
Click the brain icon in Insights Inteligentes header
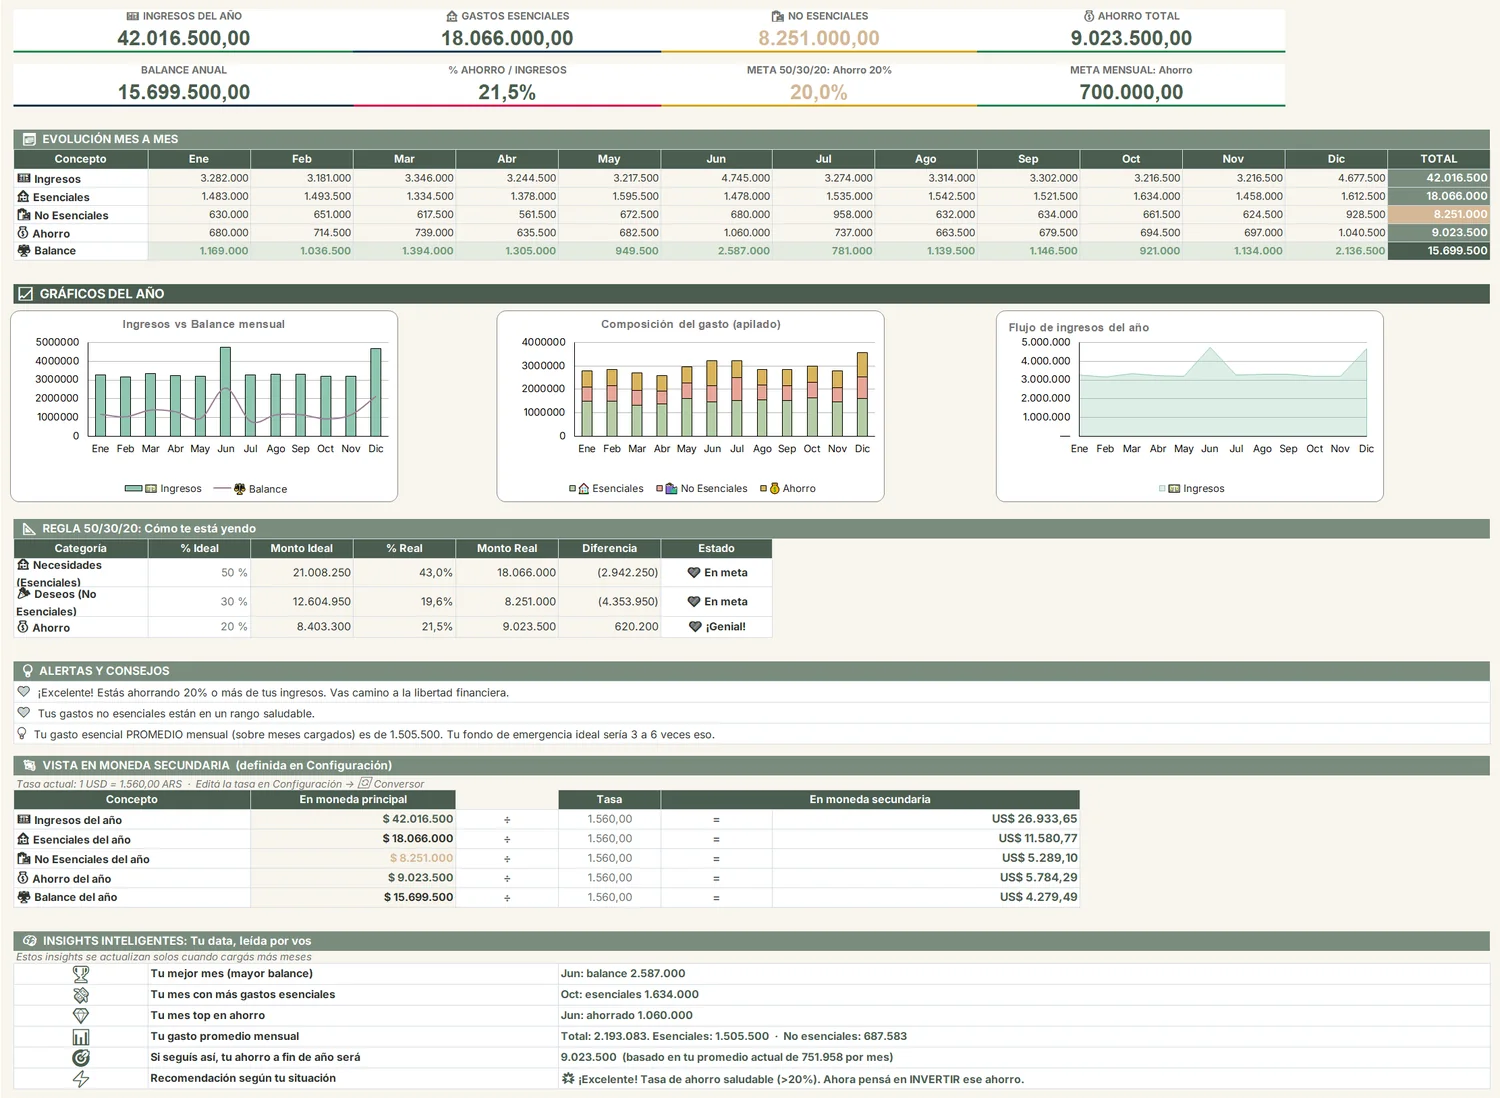coord(29,941)
